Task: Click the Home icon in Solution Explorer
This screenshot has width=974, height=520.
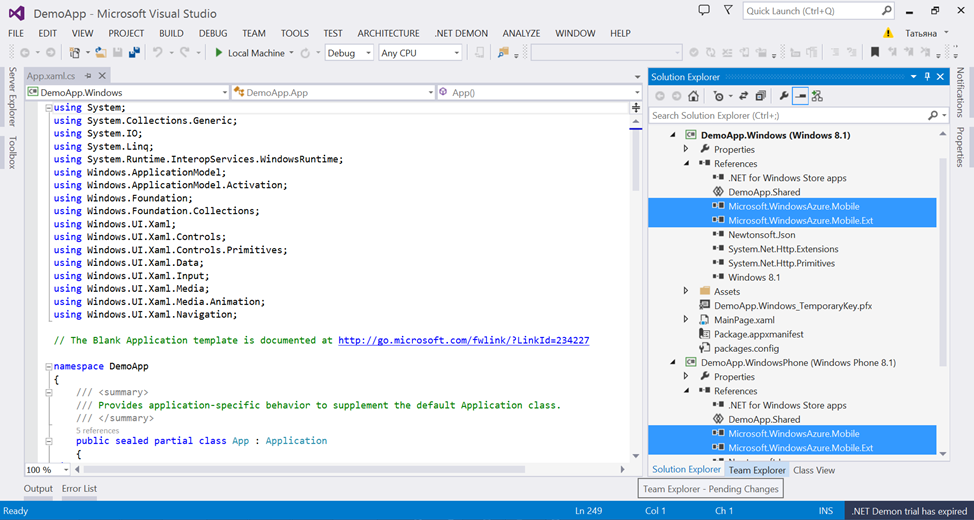Action: click(693, 96)
